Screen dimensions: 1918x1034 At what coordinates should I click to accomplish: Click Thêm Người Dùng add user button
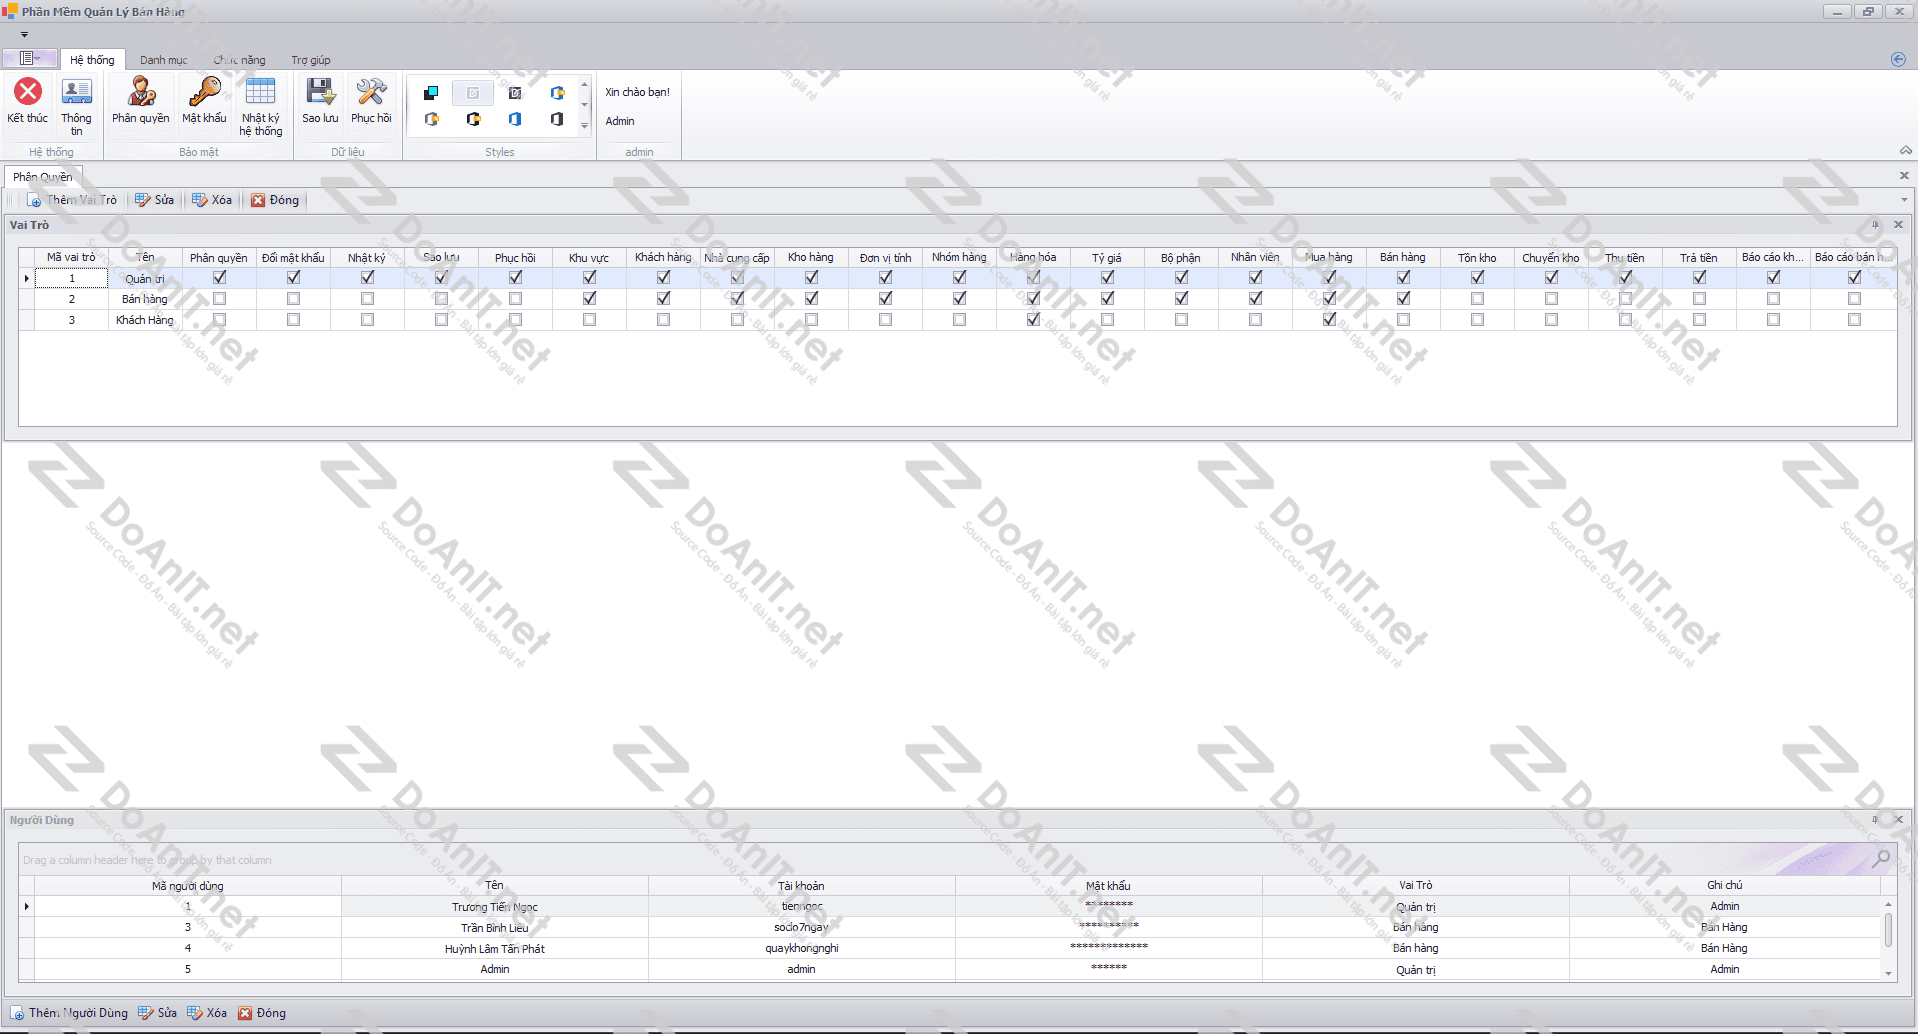click(x=70, y=1013)
